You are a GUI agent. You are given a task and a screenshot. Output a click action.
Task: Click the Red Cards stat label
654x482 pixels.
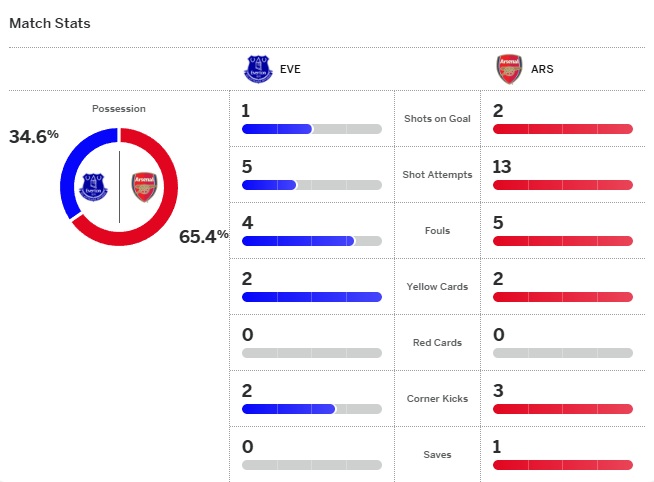click(x=437, y=343)
